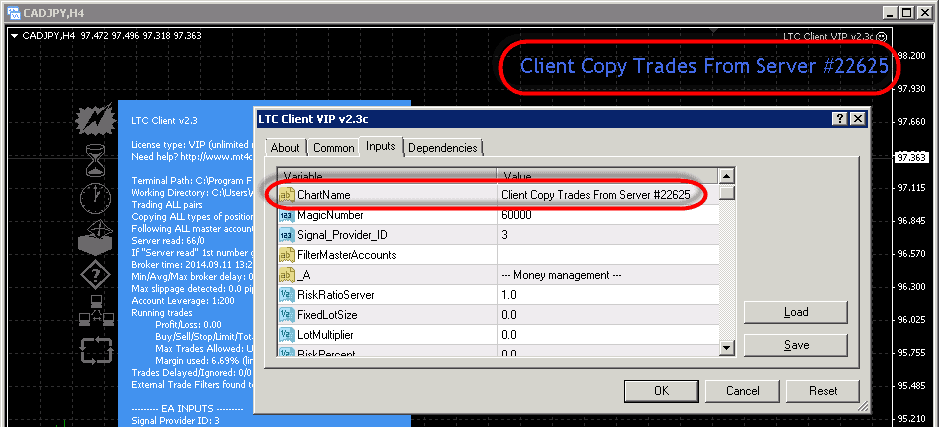Click the CADJPY,H4 window title icon
Image resolution: width=939 pixels, height=427 pixels.
pos(13,11)
